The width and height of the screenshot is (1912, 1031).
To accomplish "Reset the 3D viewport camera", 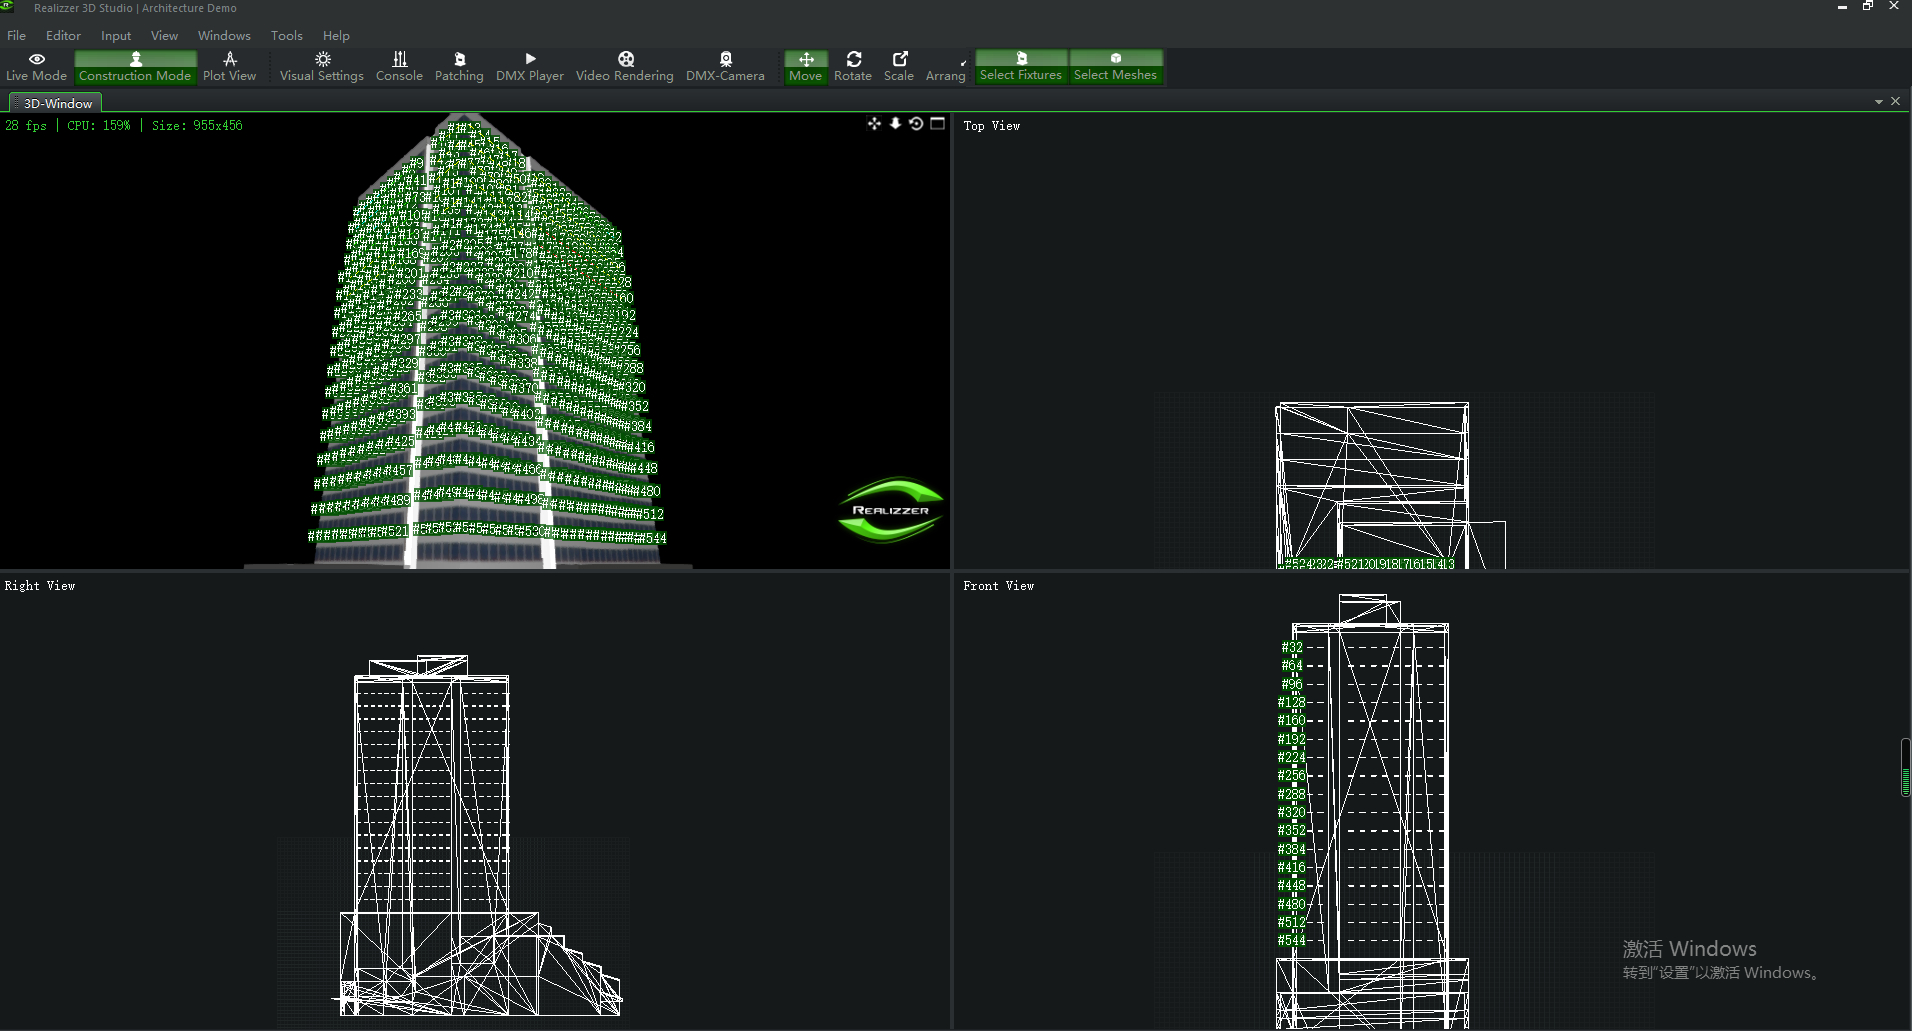I will (x=916, y=124).
